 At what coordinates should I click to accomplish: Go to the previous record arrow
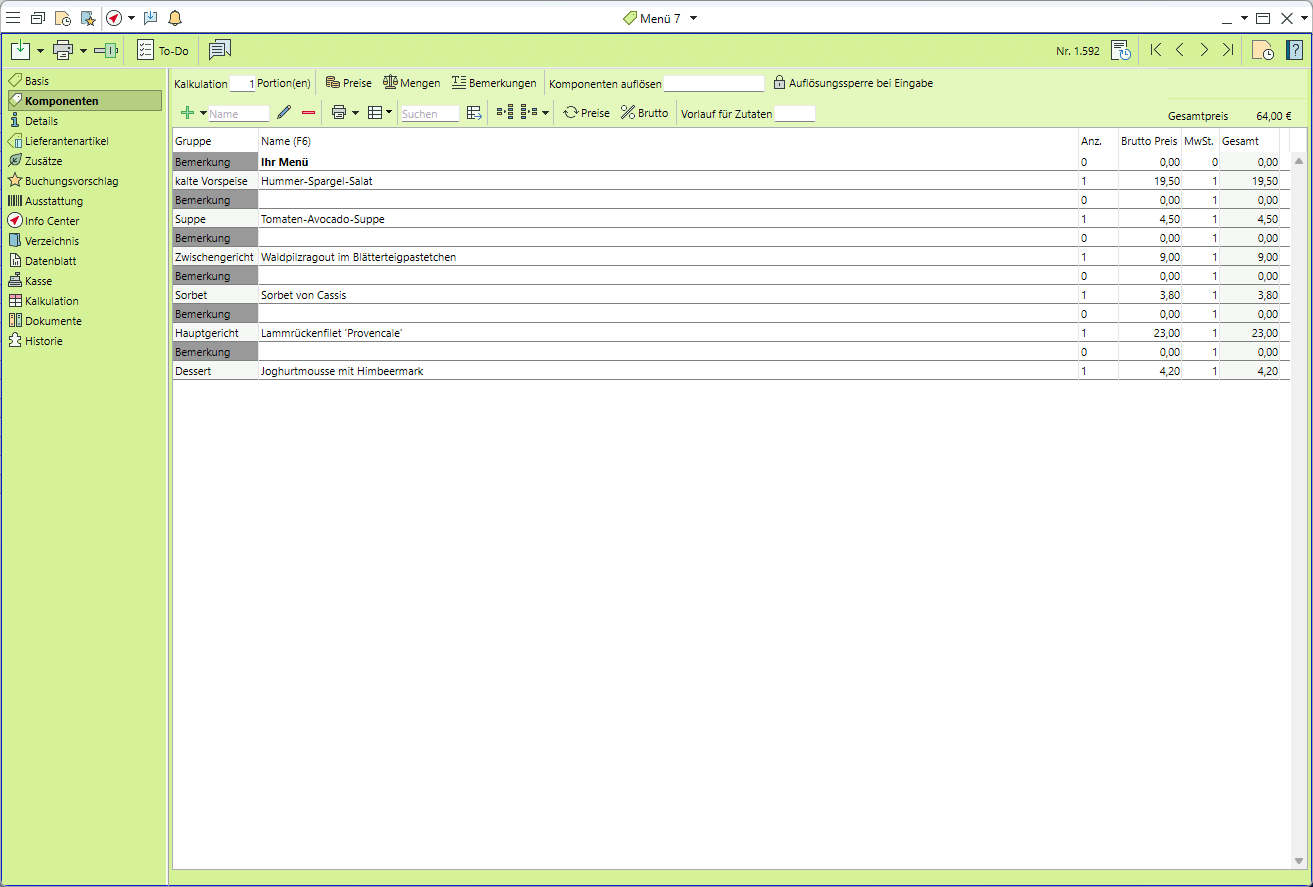click(1180, 50)
